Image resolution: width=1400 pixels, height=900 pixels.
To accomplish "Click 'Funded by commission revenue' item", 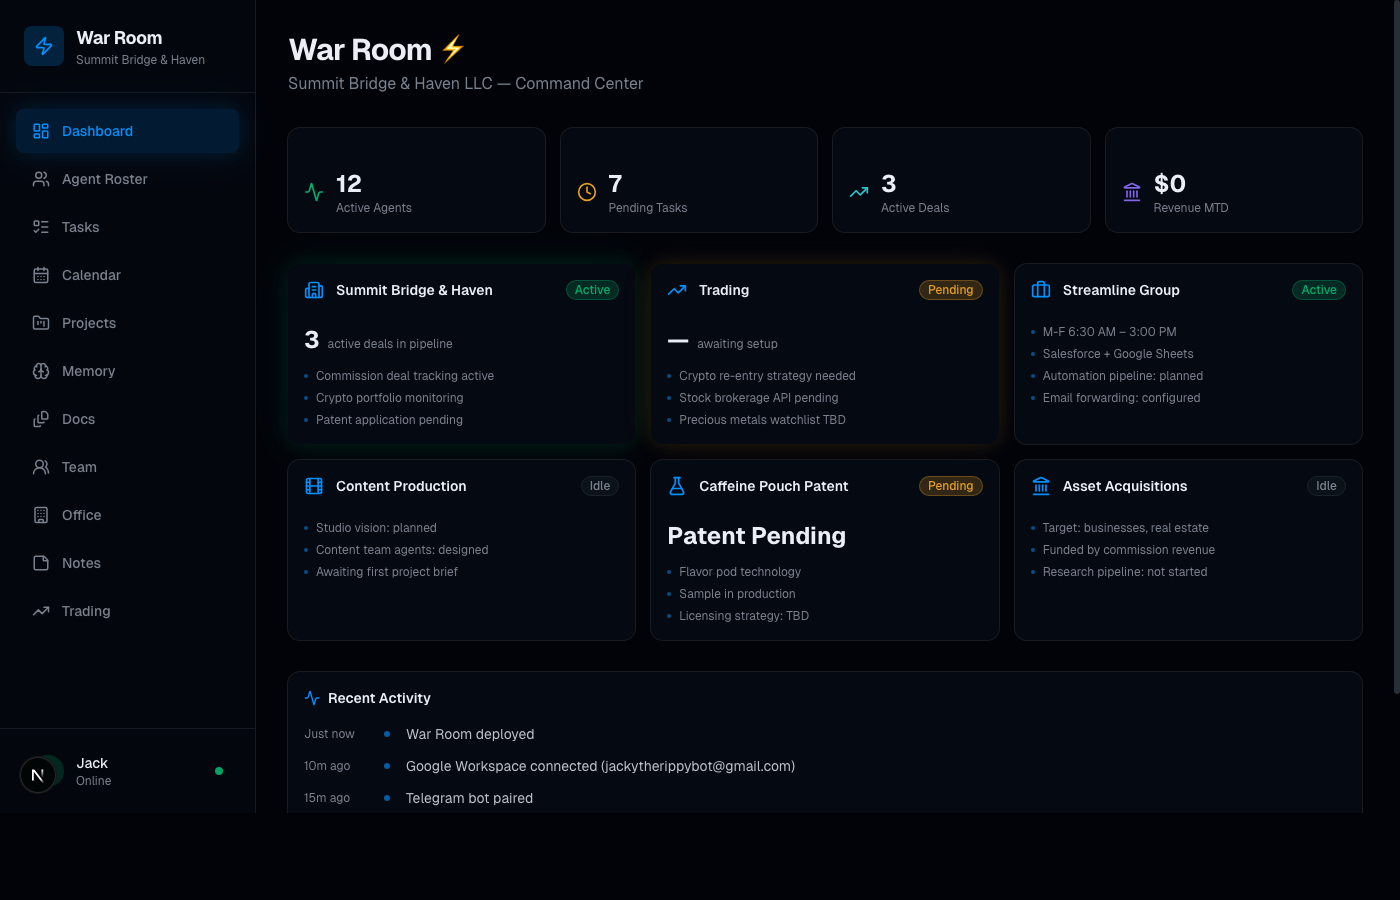I will point(1129,550).
